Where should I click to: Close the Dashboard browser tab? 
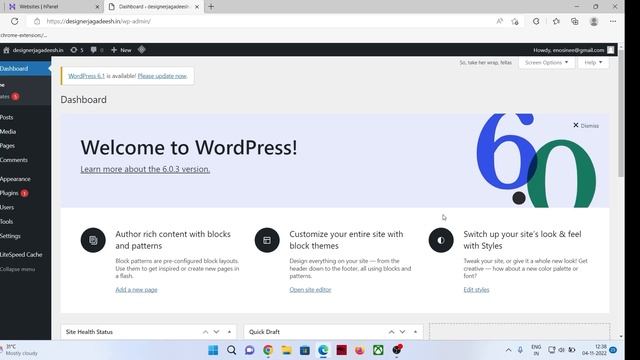click(197, 7)
